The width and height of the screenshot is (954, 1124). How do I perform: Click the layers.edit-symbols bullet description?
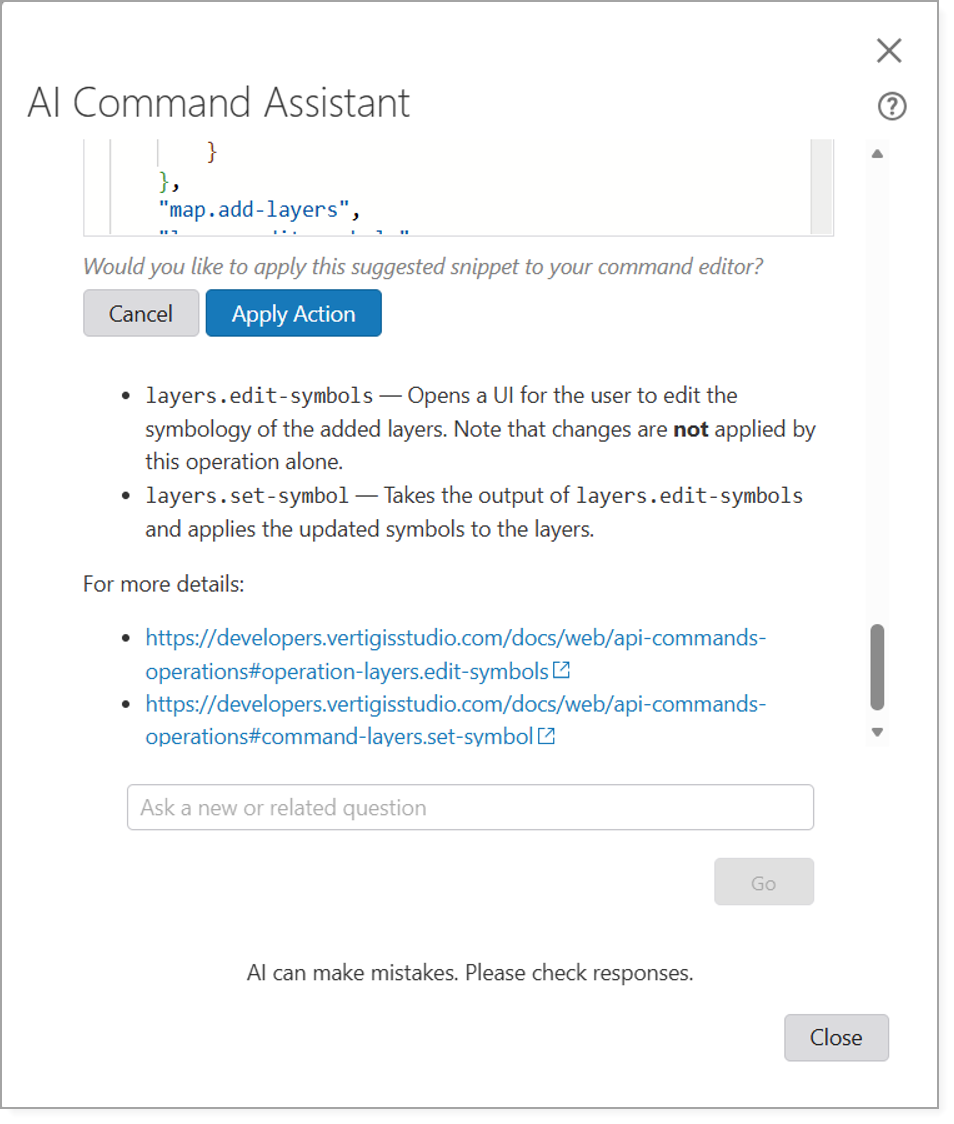(480, 429)
